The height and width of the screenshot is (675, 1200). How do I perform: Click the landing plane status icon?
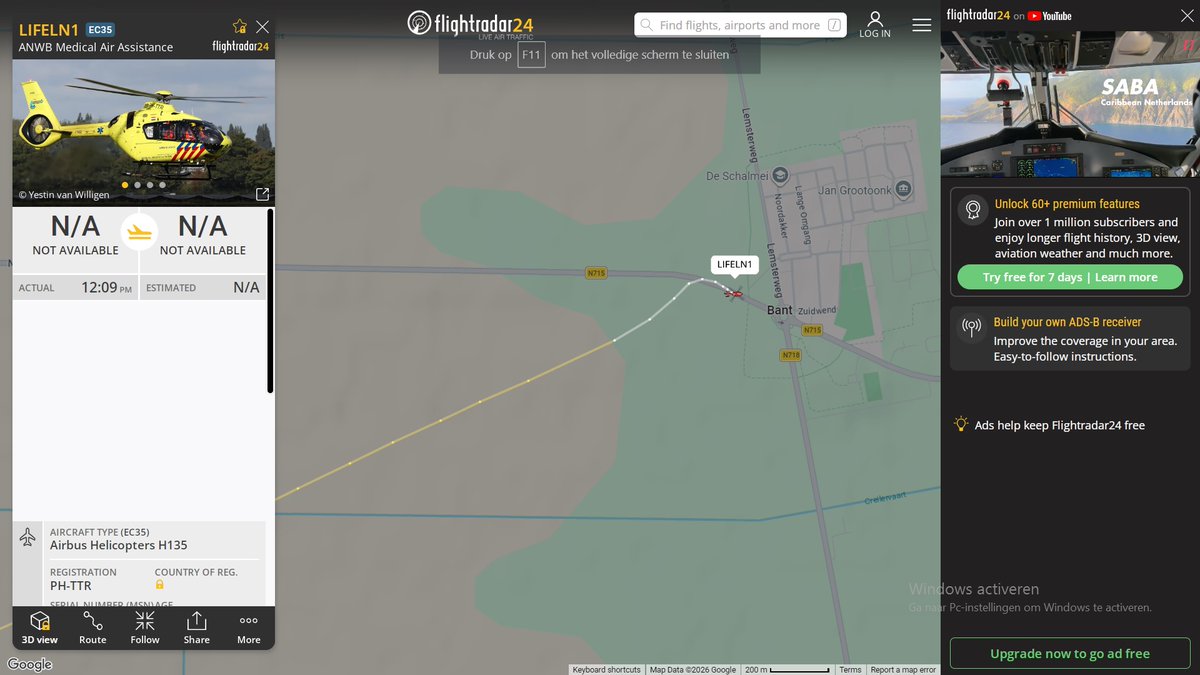[140, 232]
